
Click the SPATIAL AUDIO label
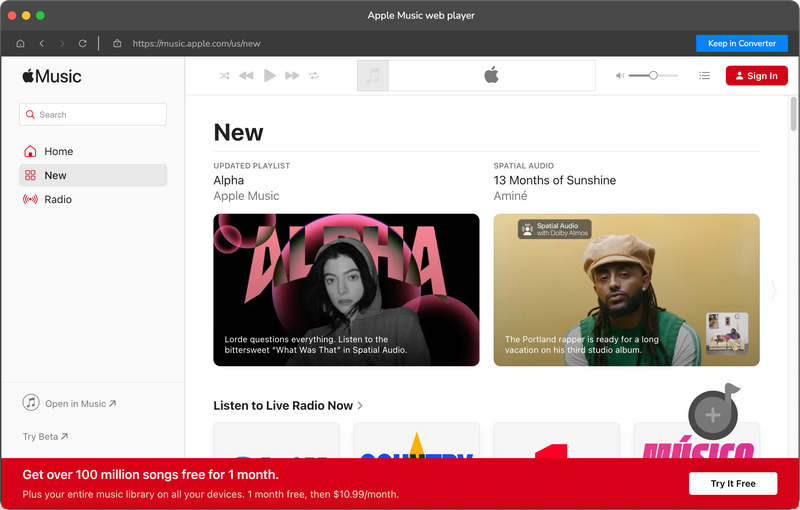tap(523, 166)
